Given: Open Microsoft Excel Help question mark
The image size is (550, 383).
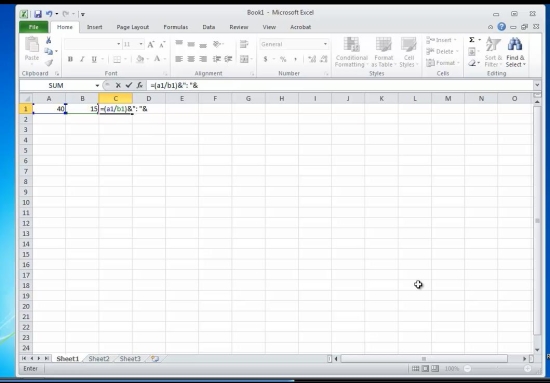Looking at the screenshot, I should 502,27.
